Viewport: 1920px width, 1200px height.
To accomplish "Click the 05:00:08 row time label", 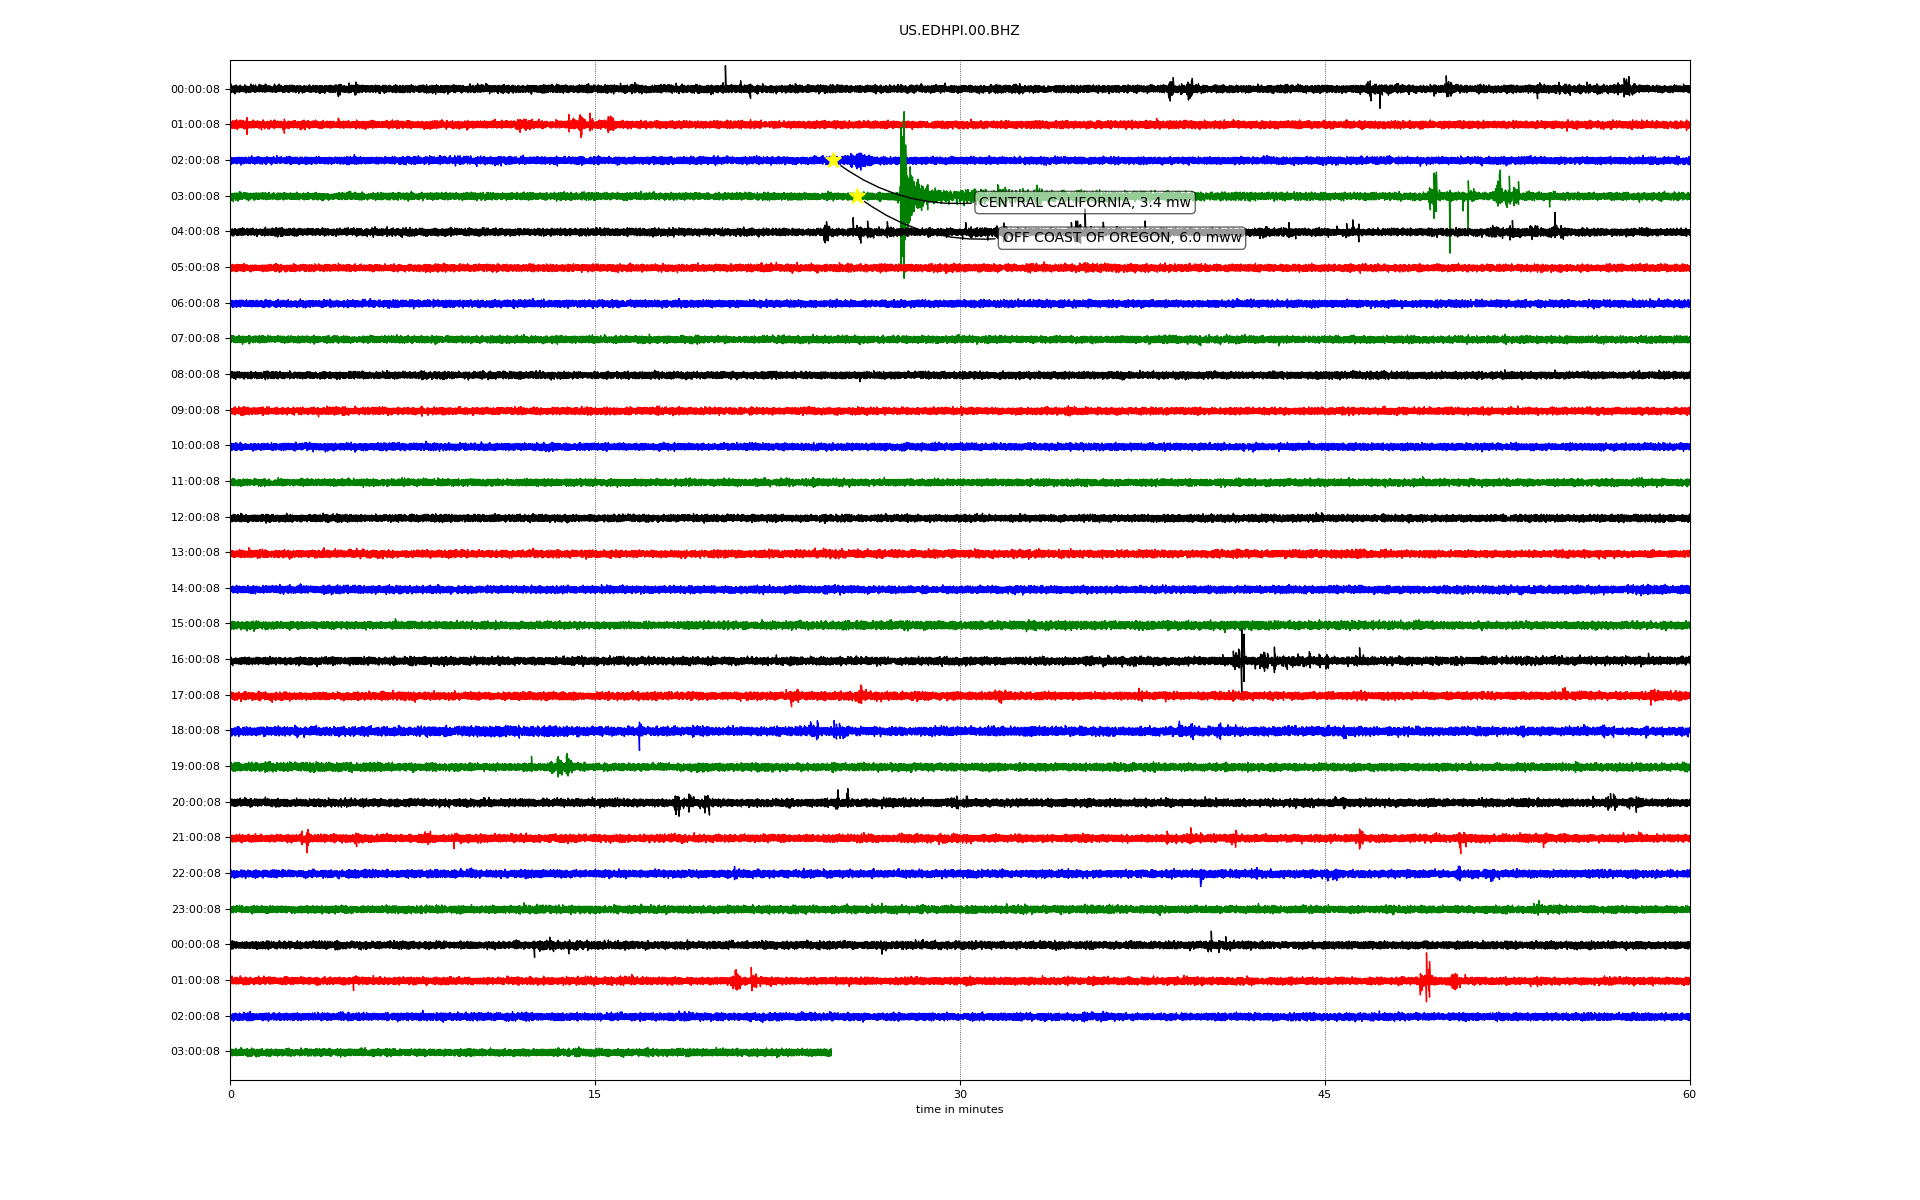I will coord(195,268).
